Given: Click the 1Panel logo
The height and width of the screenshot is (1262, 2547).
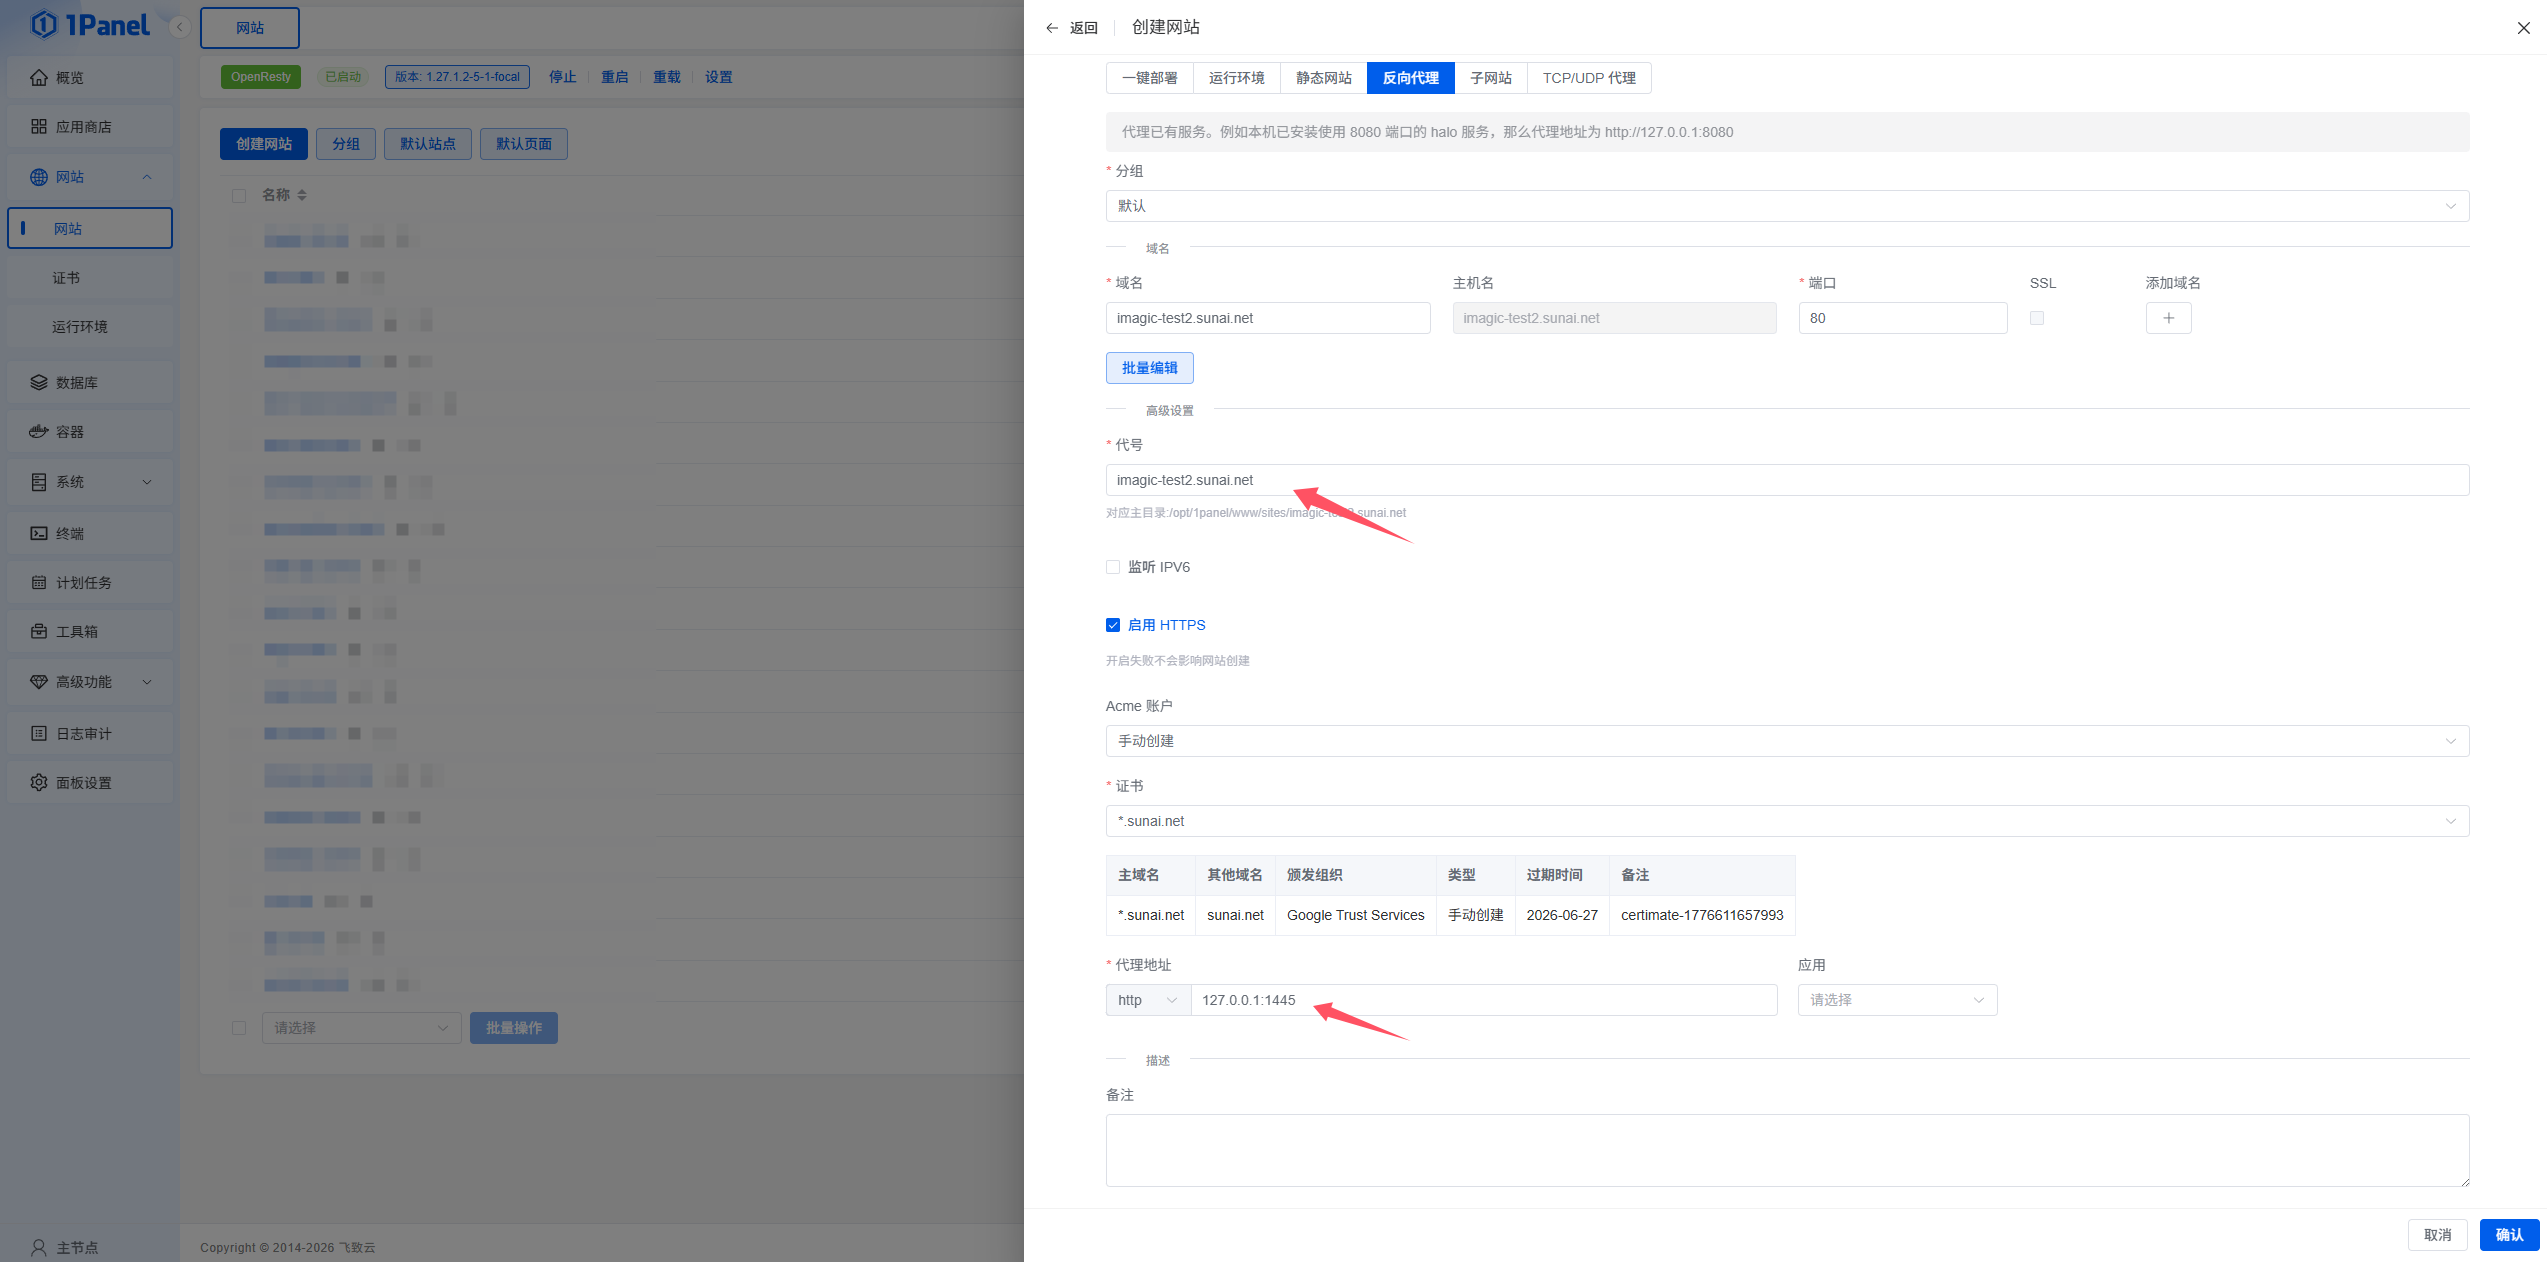Looking at the screenshot, I should (x=90, y=25).
